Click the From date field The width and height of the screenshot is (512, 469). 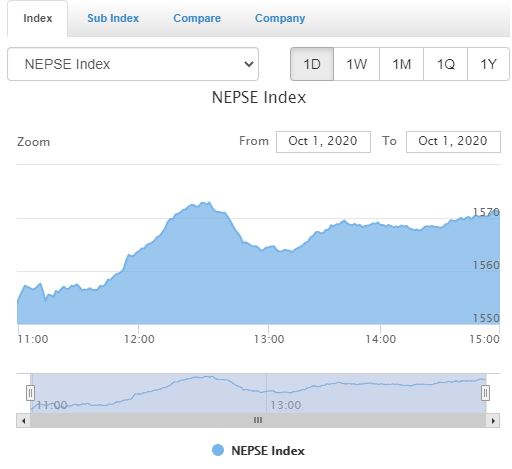(323, 142)
